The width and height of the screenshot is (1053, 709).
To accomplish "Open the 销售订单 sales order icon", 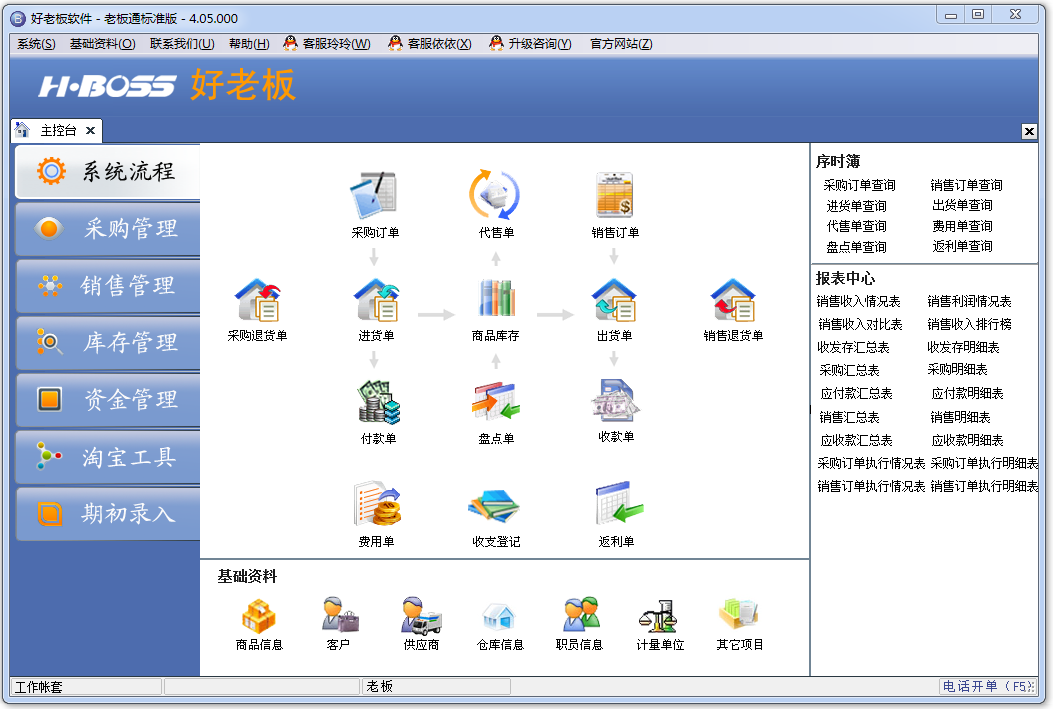I will point(614,195).
